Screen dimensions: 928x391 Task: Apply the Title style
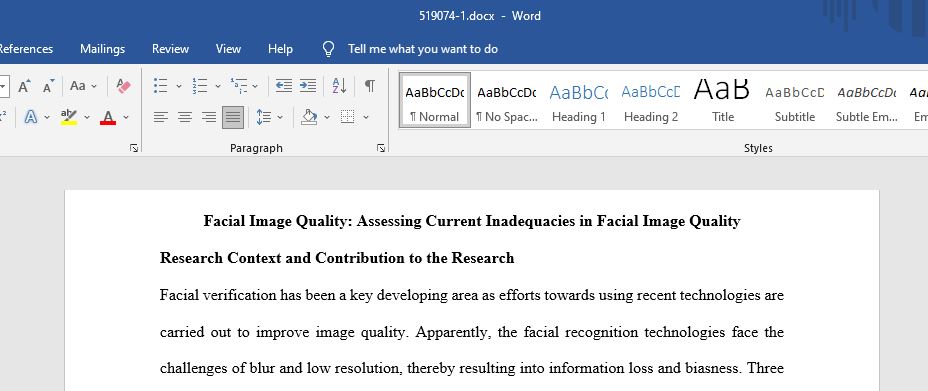tap(723, 101)
